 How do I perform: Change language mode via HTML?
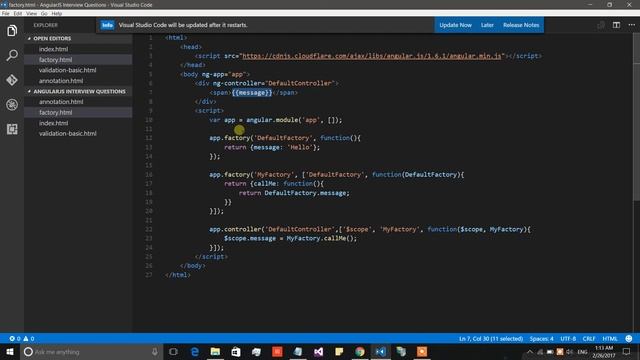(x=610, y=338)
